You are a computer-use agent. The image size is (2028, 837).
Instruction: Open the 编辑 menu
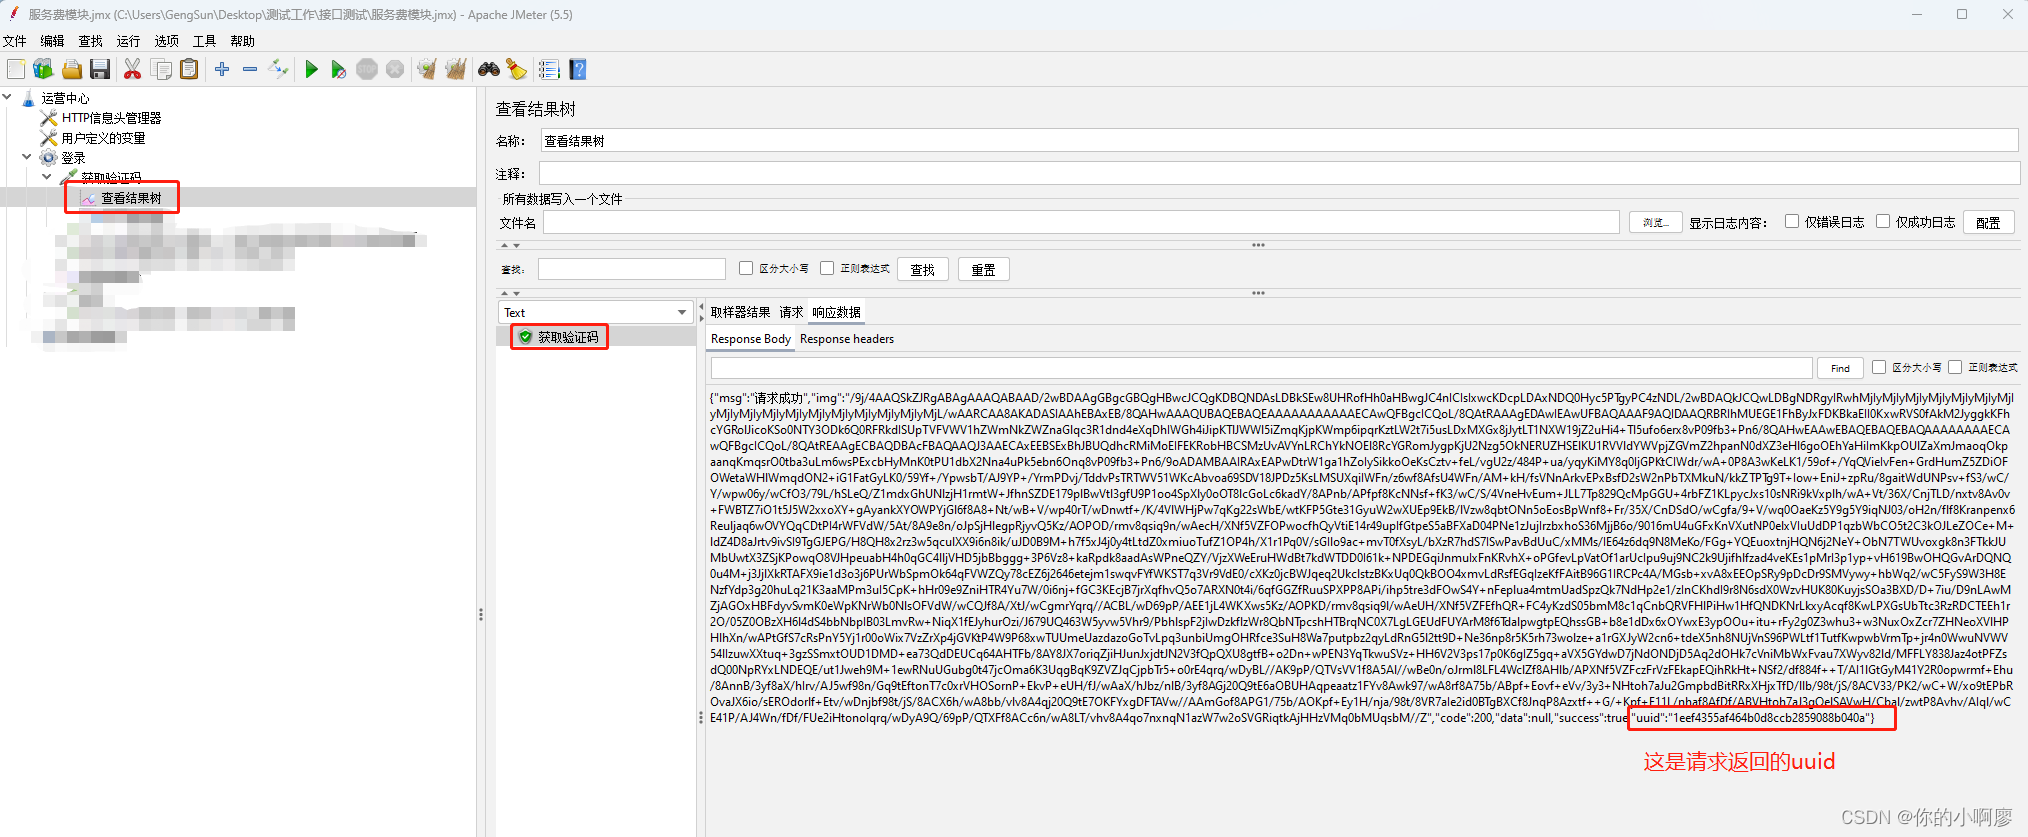[52, 41]
